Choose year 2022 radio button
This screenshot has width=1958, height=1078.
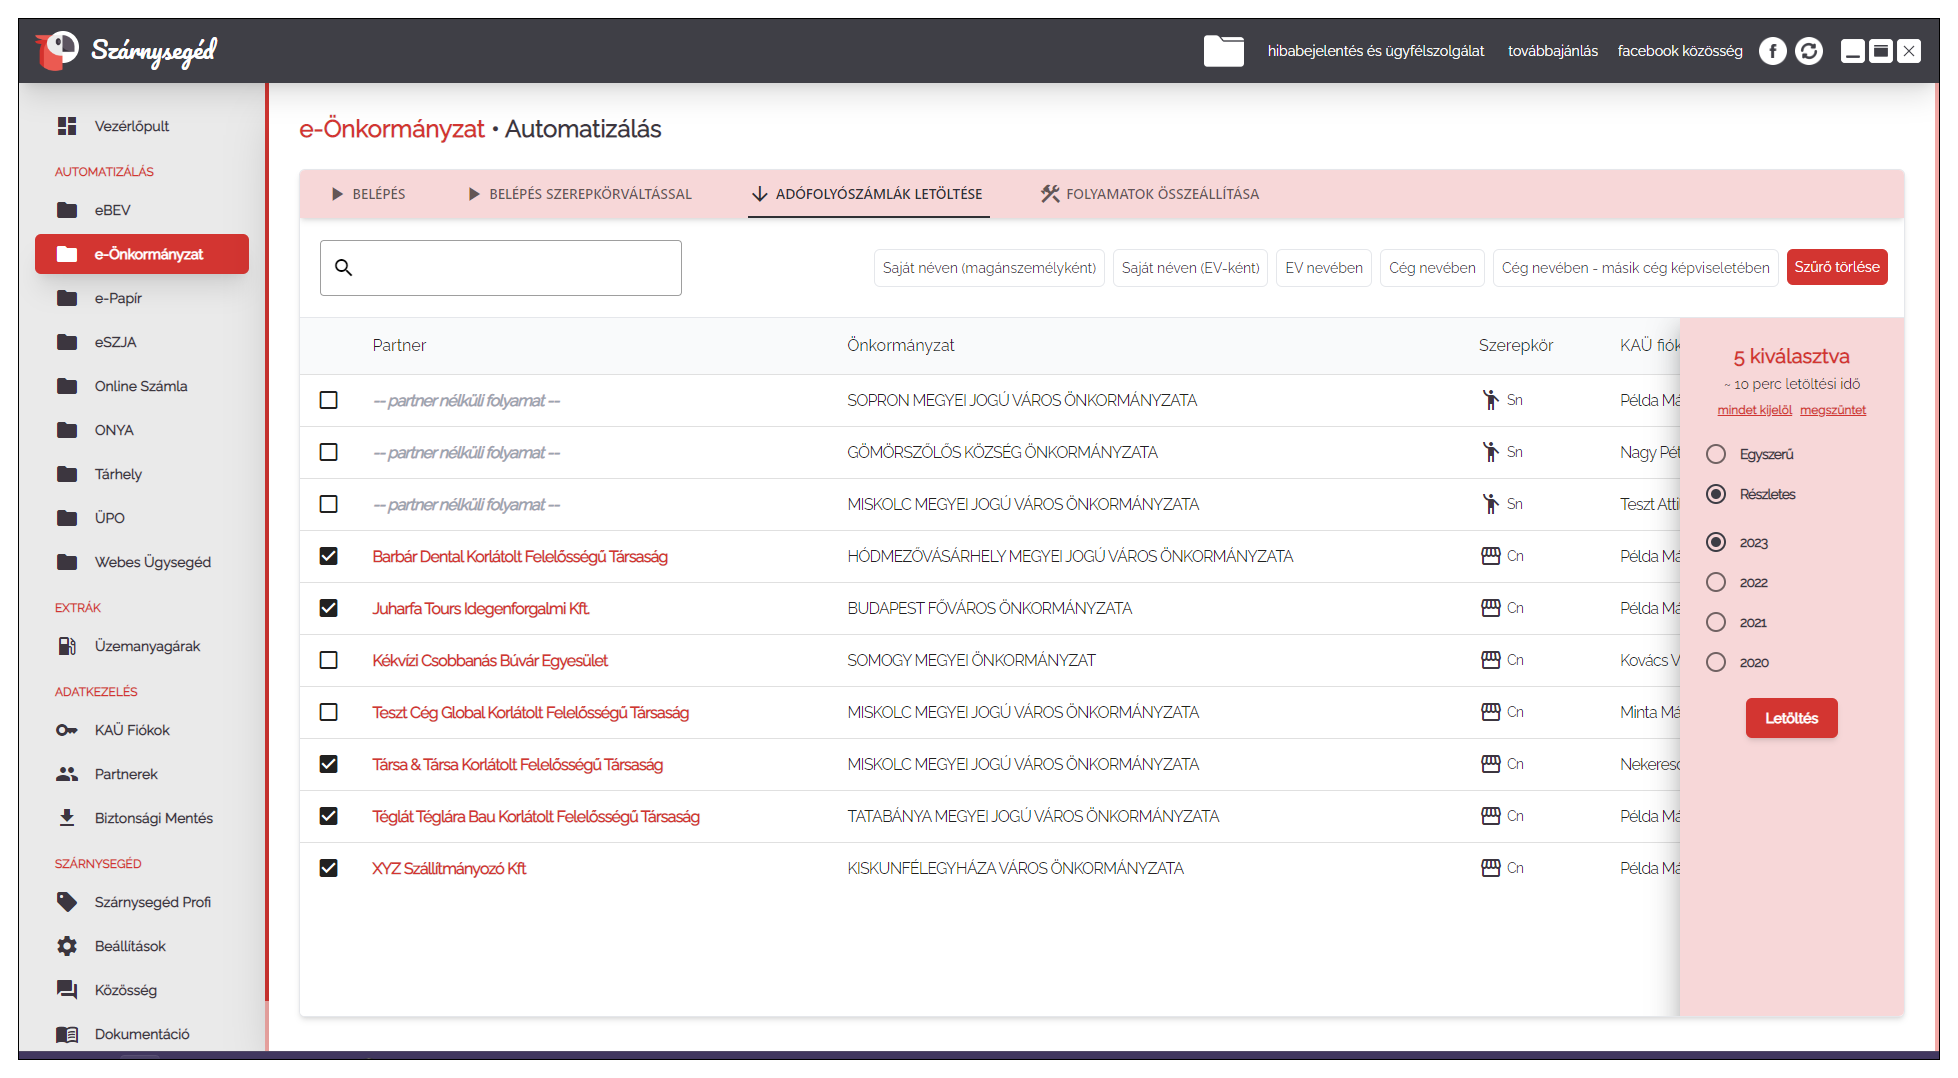point(1716,582)
